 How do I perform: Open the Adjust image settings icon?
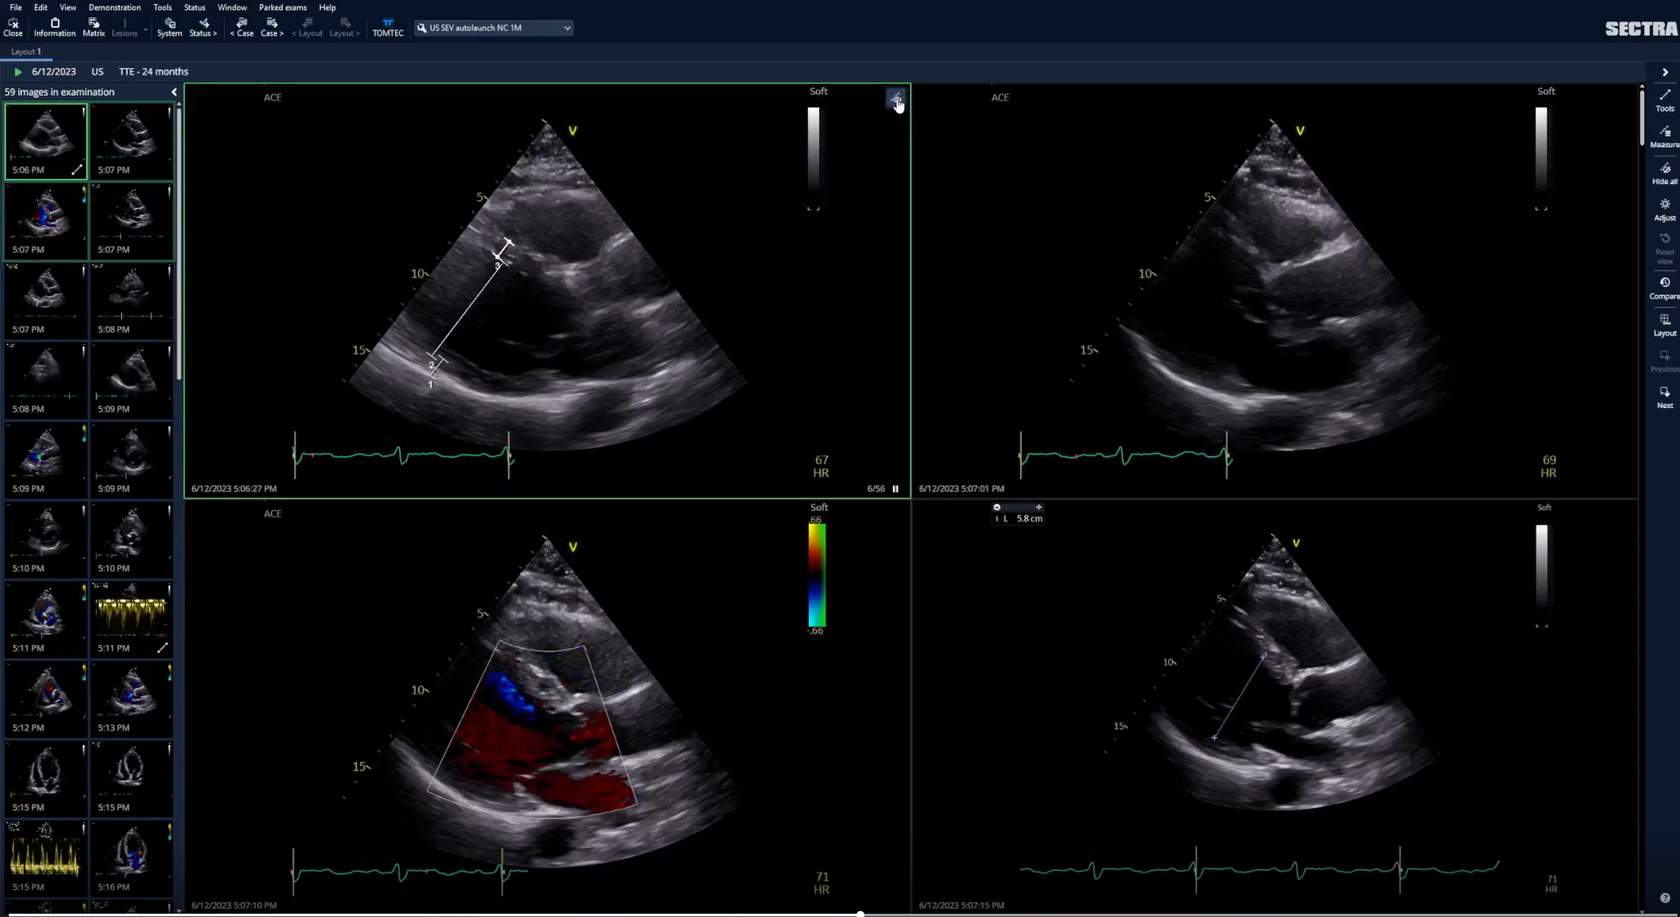(1664, 209)
